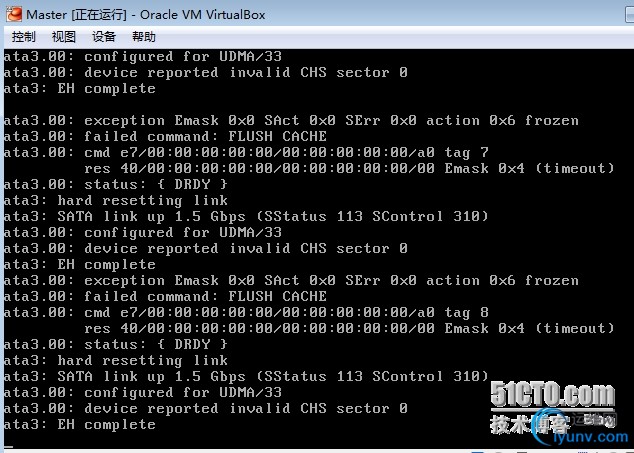The width and height of the screenshot is (634, 453).
Task: Click the console line ending in "tag 7"
Action: (246, 152)
